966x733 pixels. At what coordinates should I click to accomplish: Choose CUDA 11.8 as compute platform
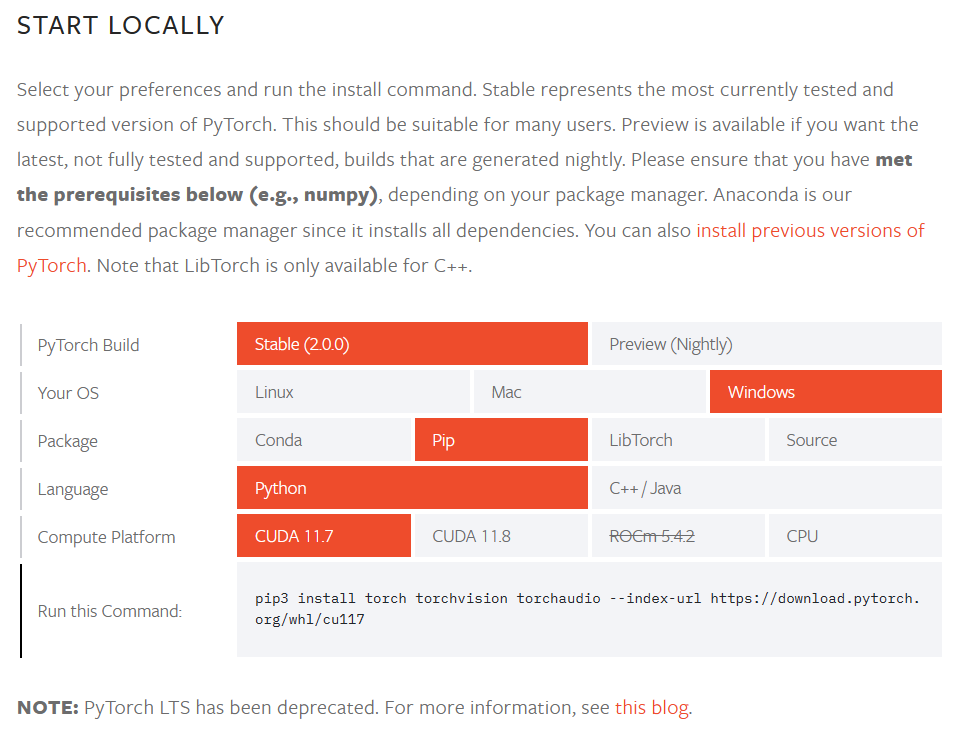[500, 536]
